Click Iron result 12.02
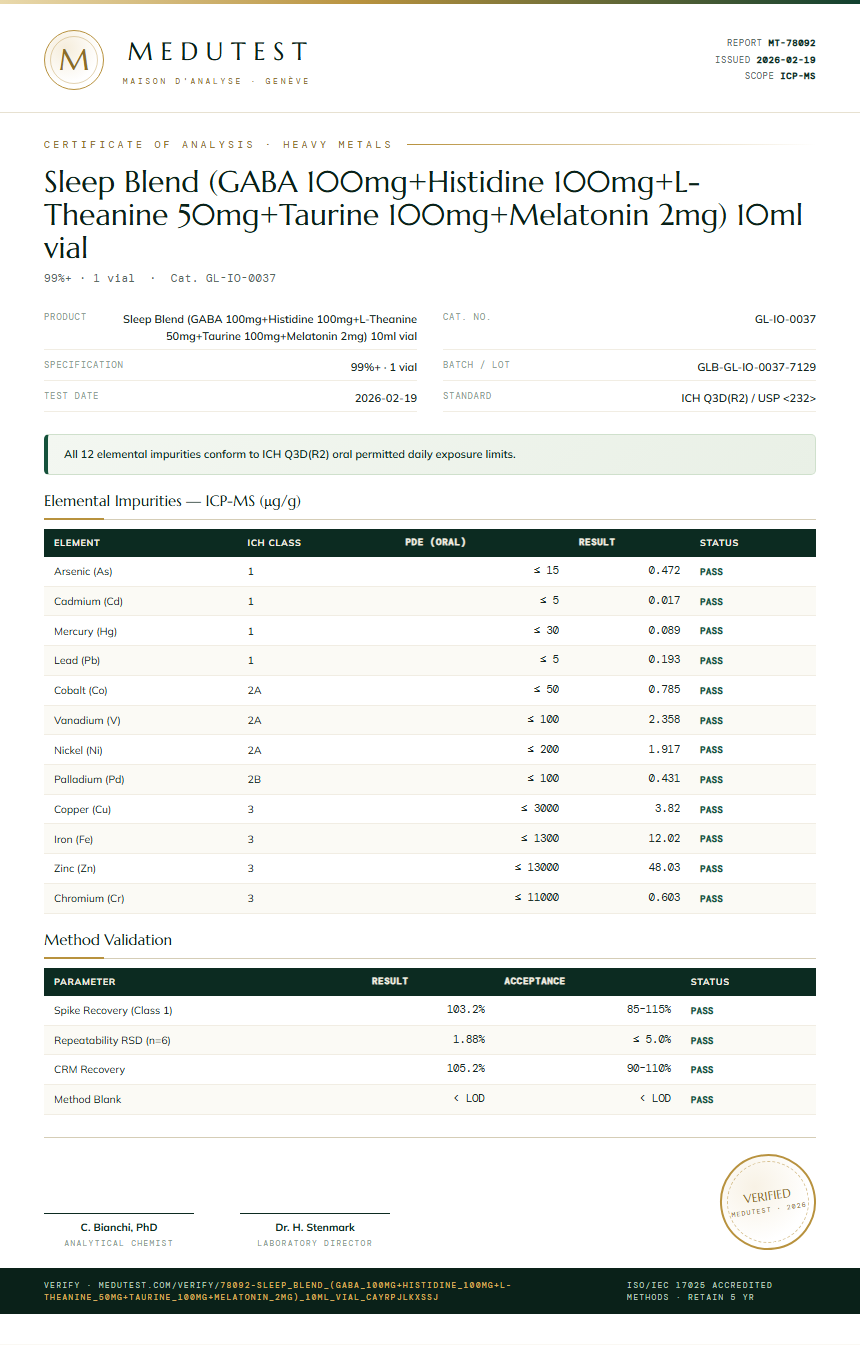Viewport: 860px width, 1345px height. pyautogui.click(x=664, y=839)
